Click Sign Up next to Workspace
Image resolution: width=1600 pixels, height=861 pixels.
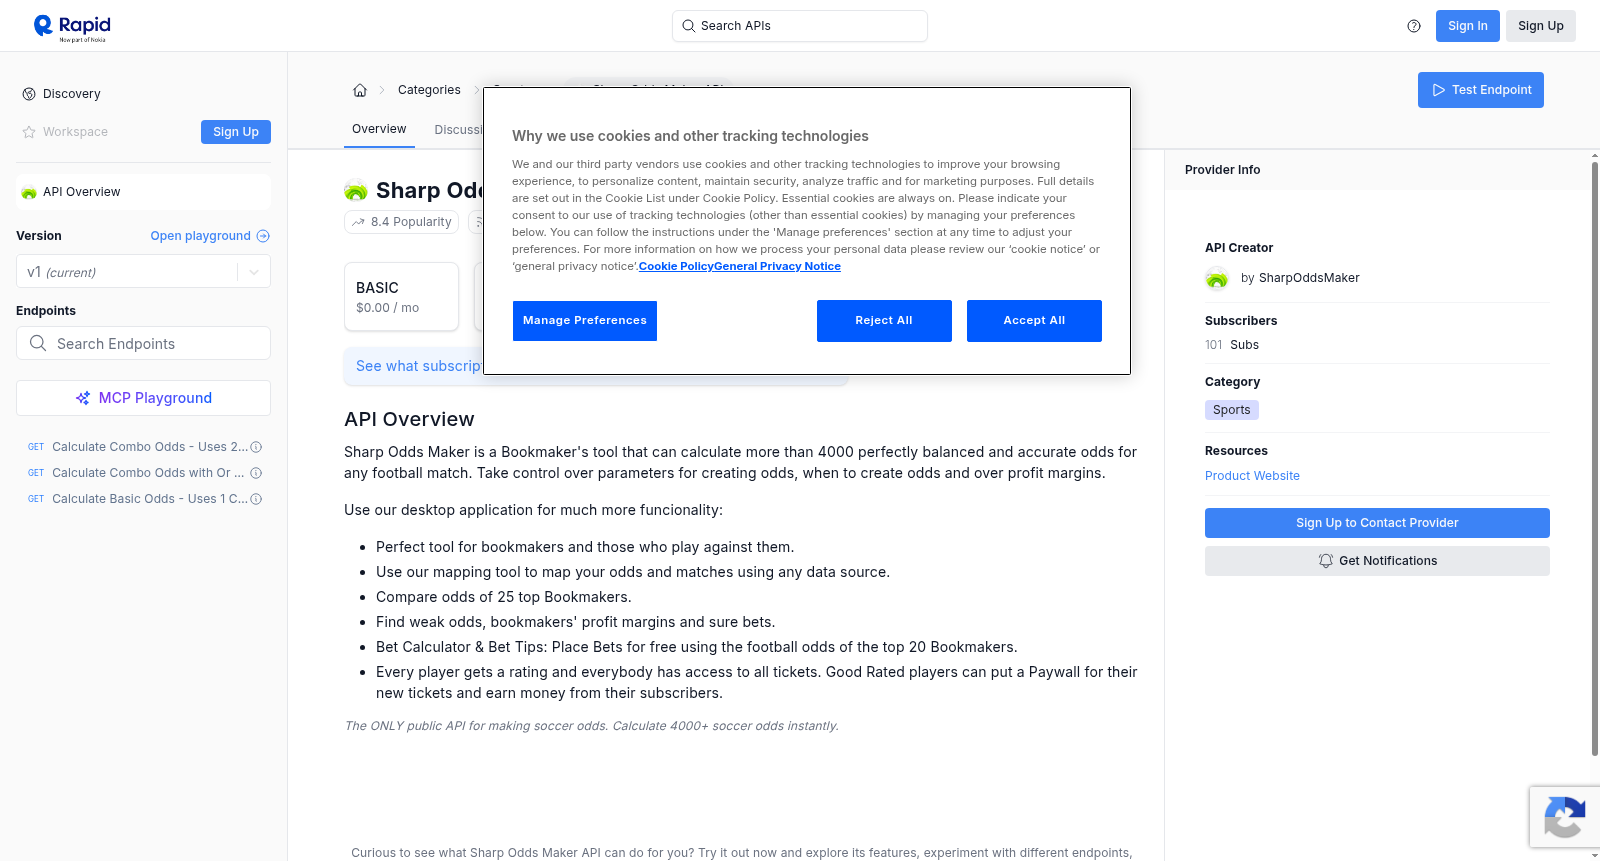236,132
